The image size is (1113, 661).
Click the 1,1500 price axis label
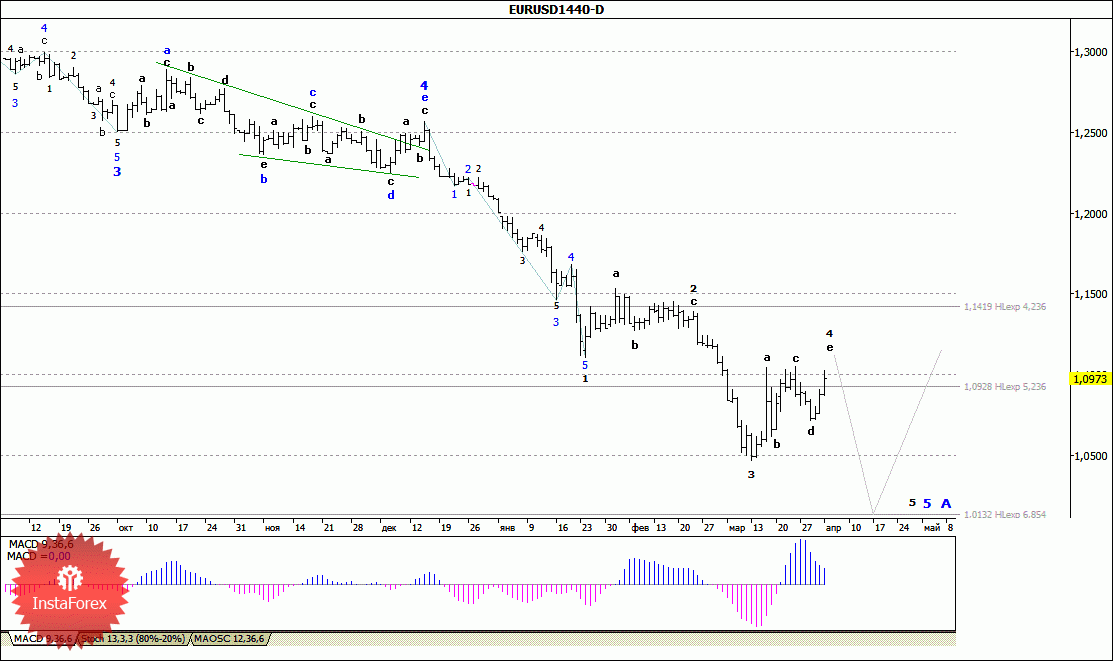click(1090, 294)
